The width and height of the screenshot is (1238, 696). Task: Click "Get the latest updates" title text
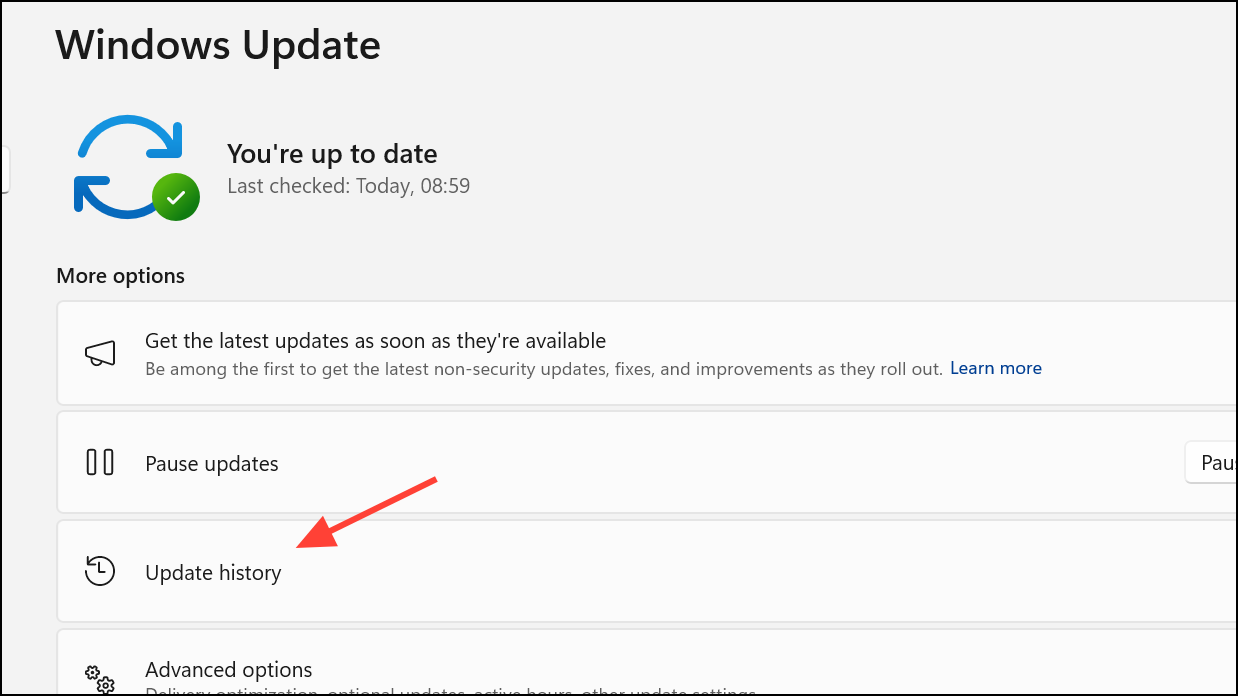(376, 341)
